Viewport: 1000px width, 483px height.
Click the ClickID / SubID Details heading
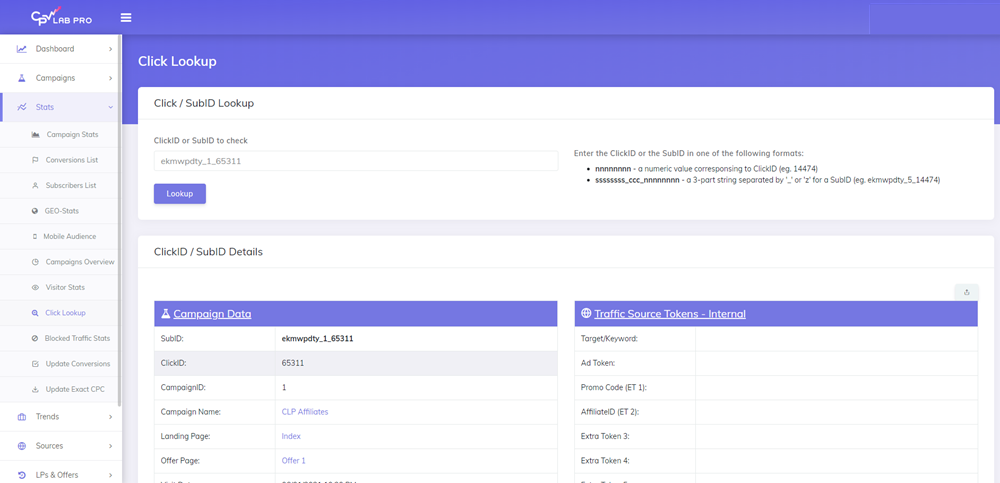point(209,252)
